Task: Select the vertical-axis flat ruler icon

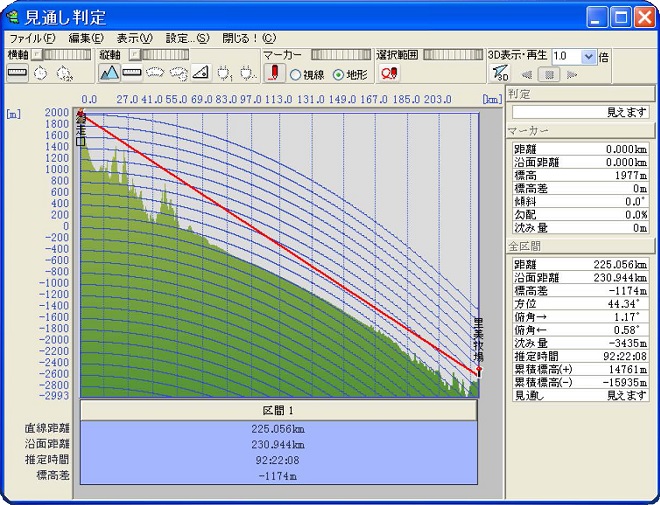Action: [132, 73]
